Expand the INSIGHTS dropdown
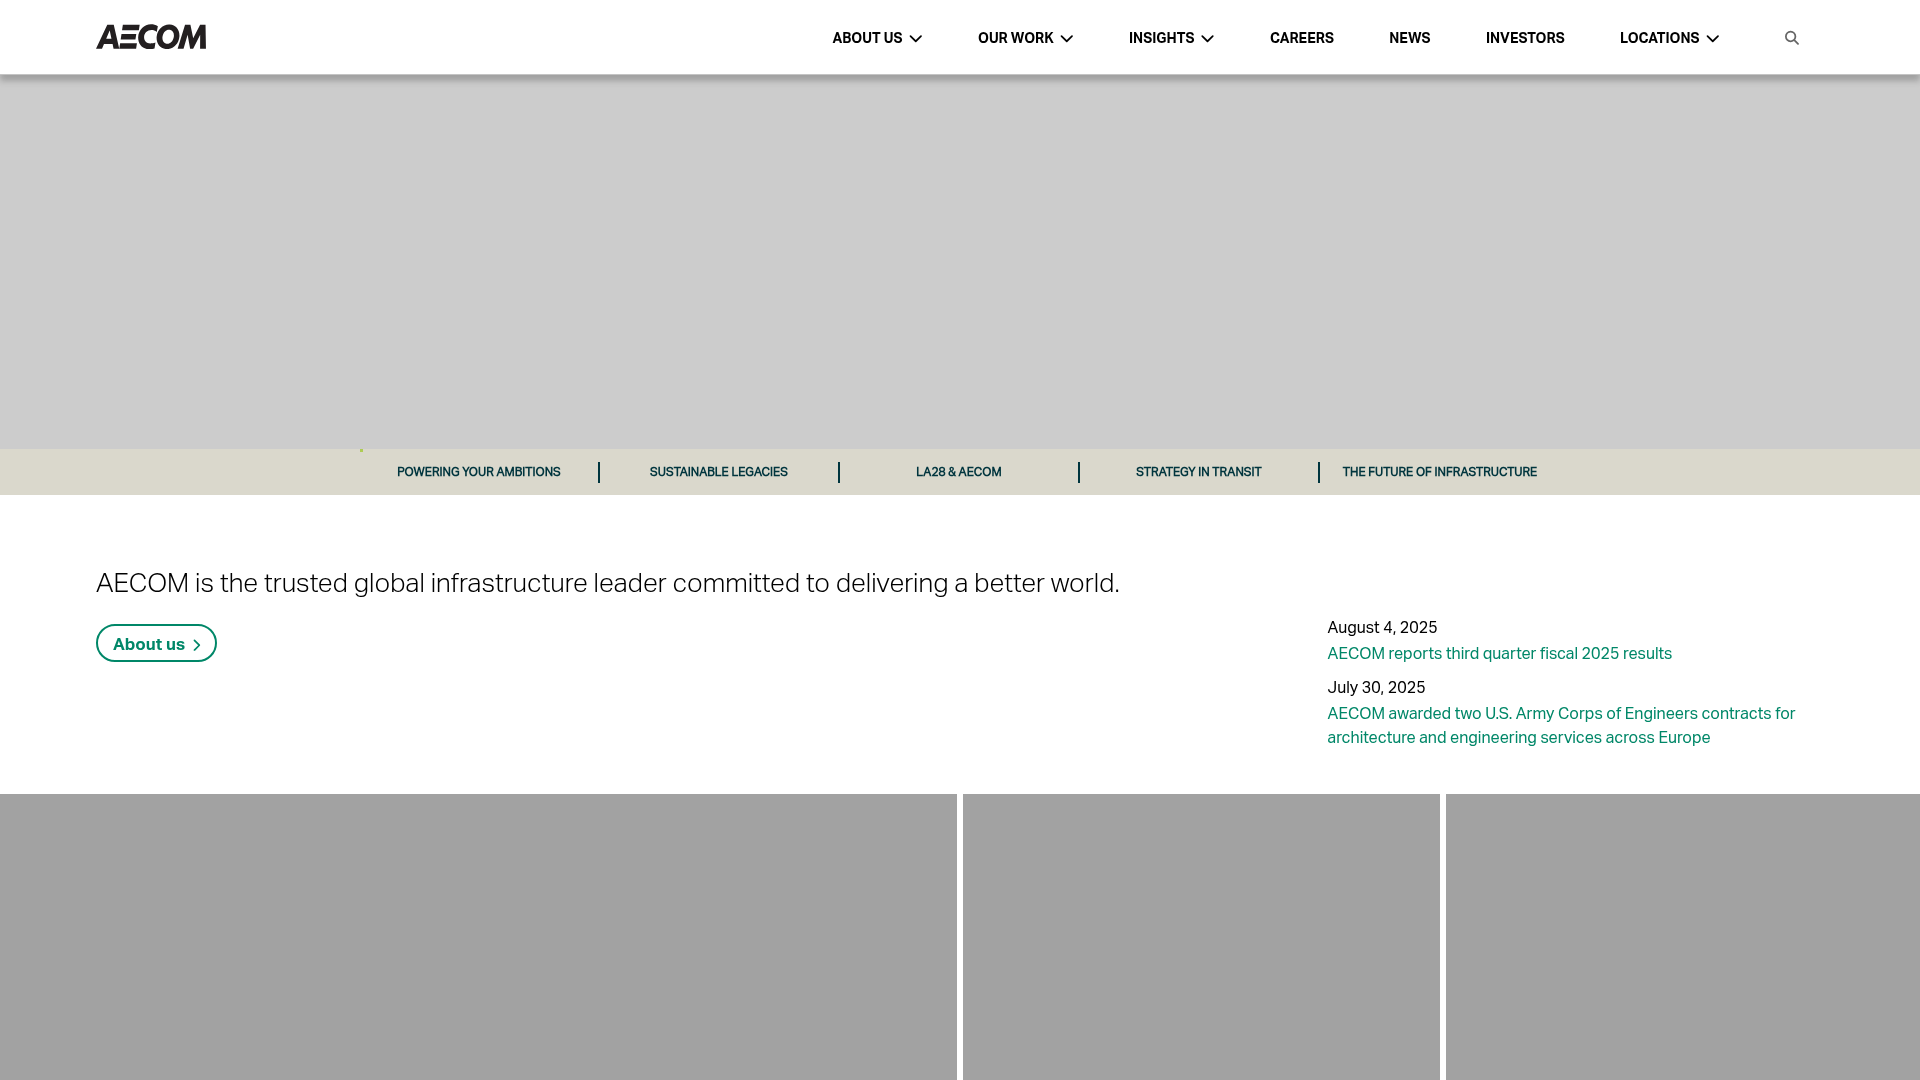The height and width of the screenshot is (1080, 1920). coord(1170,37)
